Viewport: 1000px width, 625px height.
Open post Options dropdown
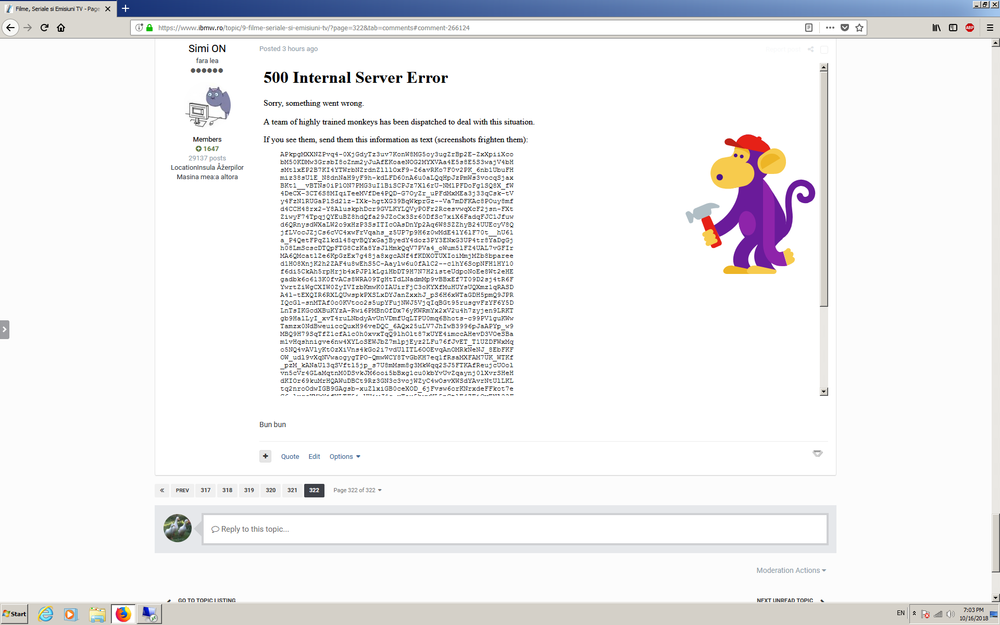[344, 457]
